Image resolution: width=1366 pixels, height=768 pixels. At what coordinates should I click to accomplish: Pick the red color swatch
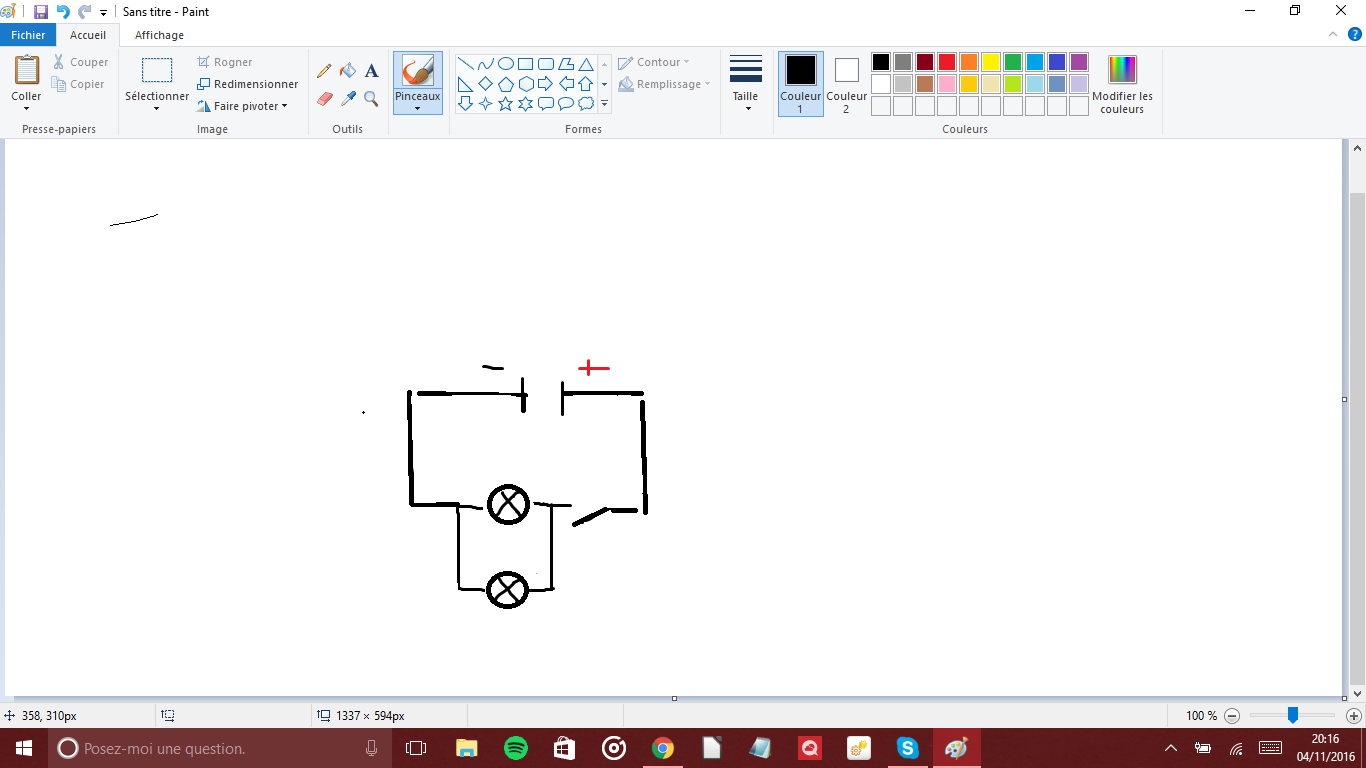click(947, 62)
